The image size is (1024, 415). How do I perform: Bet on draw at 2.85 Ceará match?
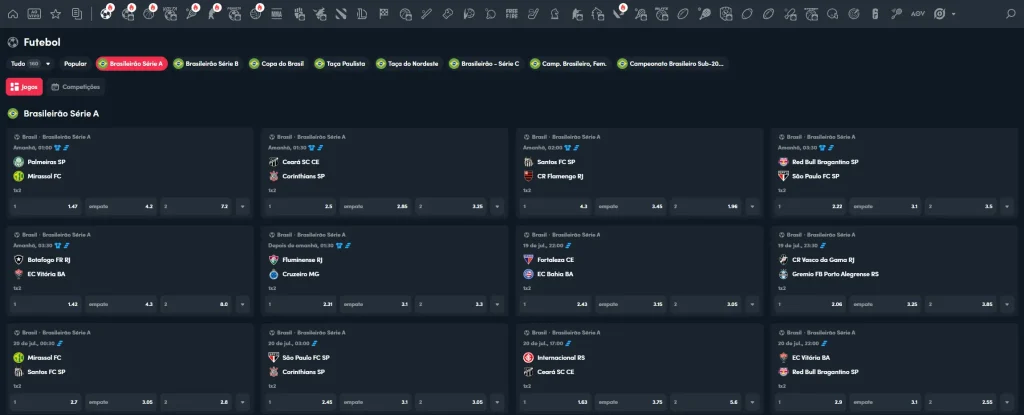(376, 207)
